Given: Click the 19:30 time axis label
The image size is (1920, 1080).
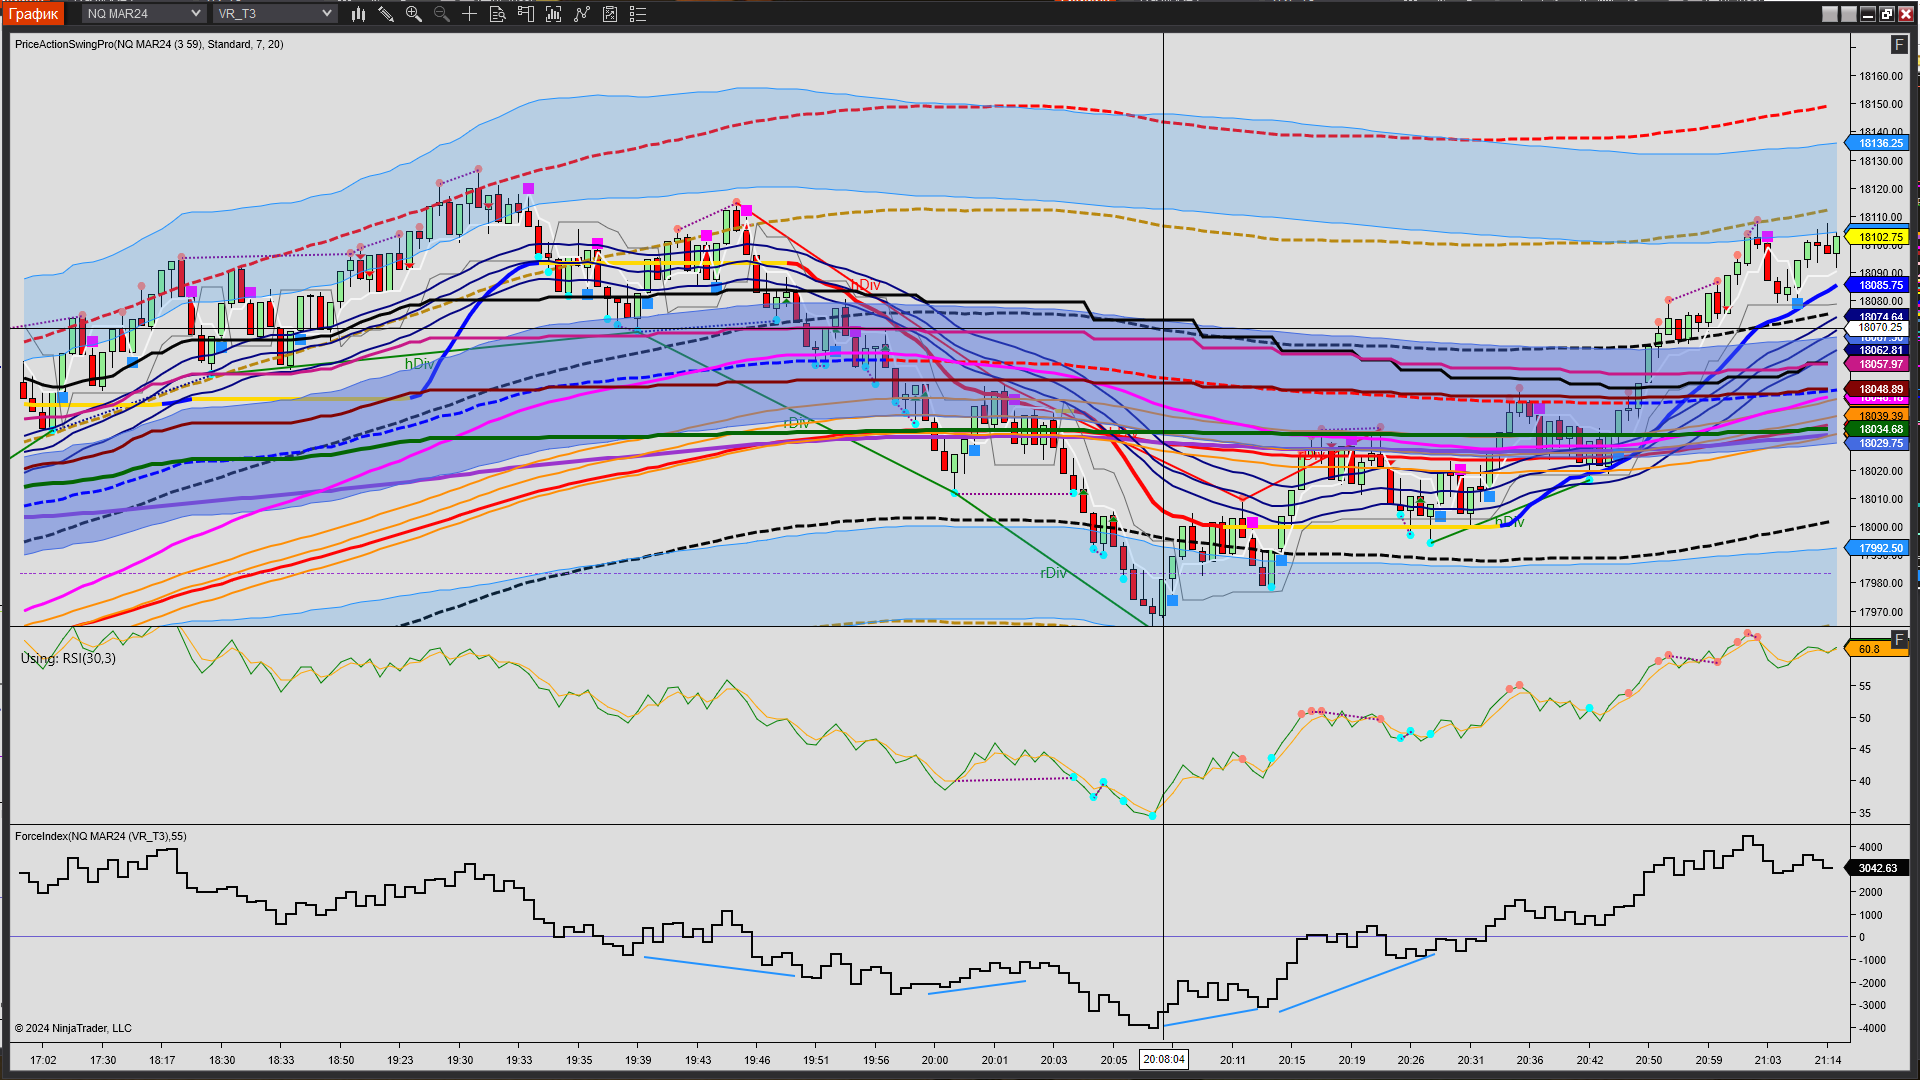Looking at the screenshot, I should [460, 1061].
